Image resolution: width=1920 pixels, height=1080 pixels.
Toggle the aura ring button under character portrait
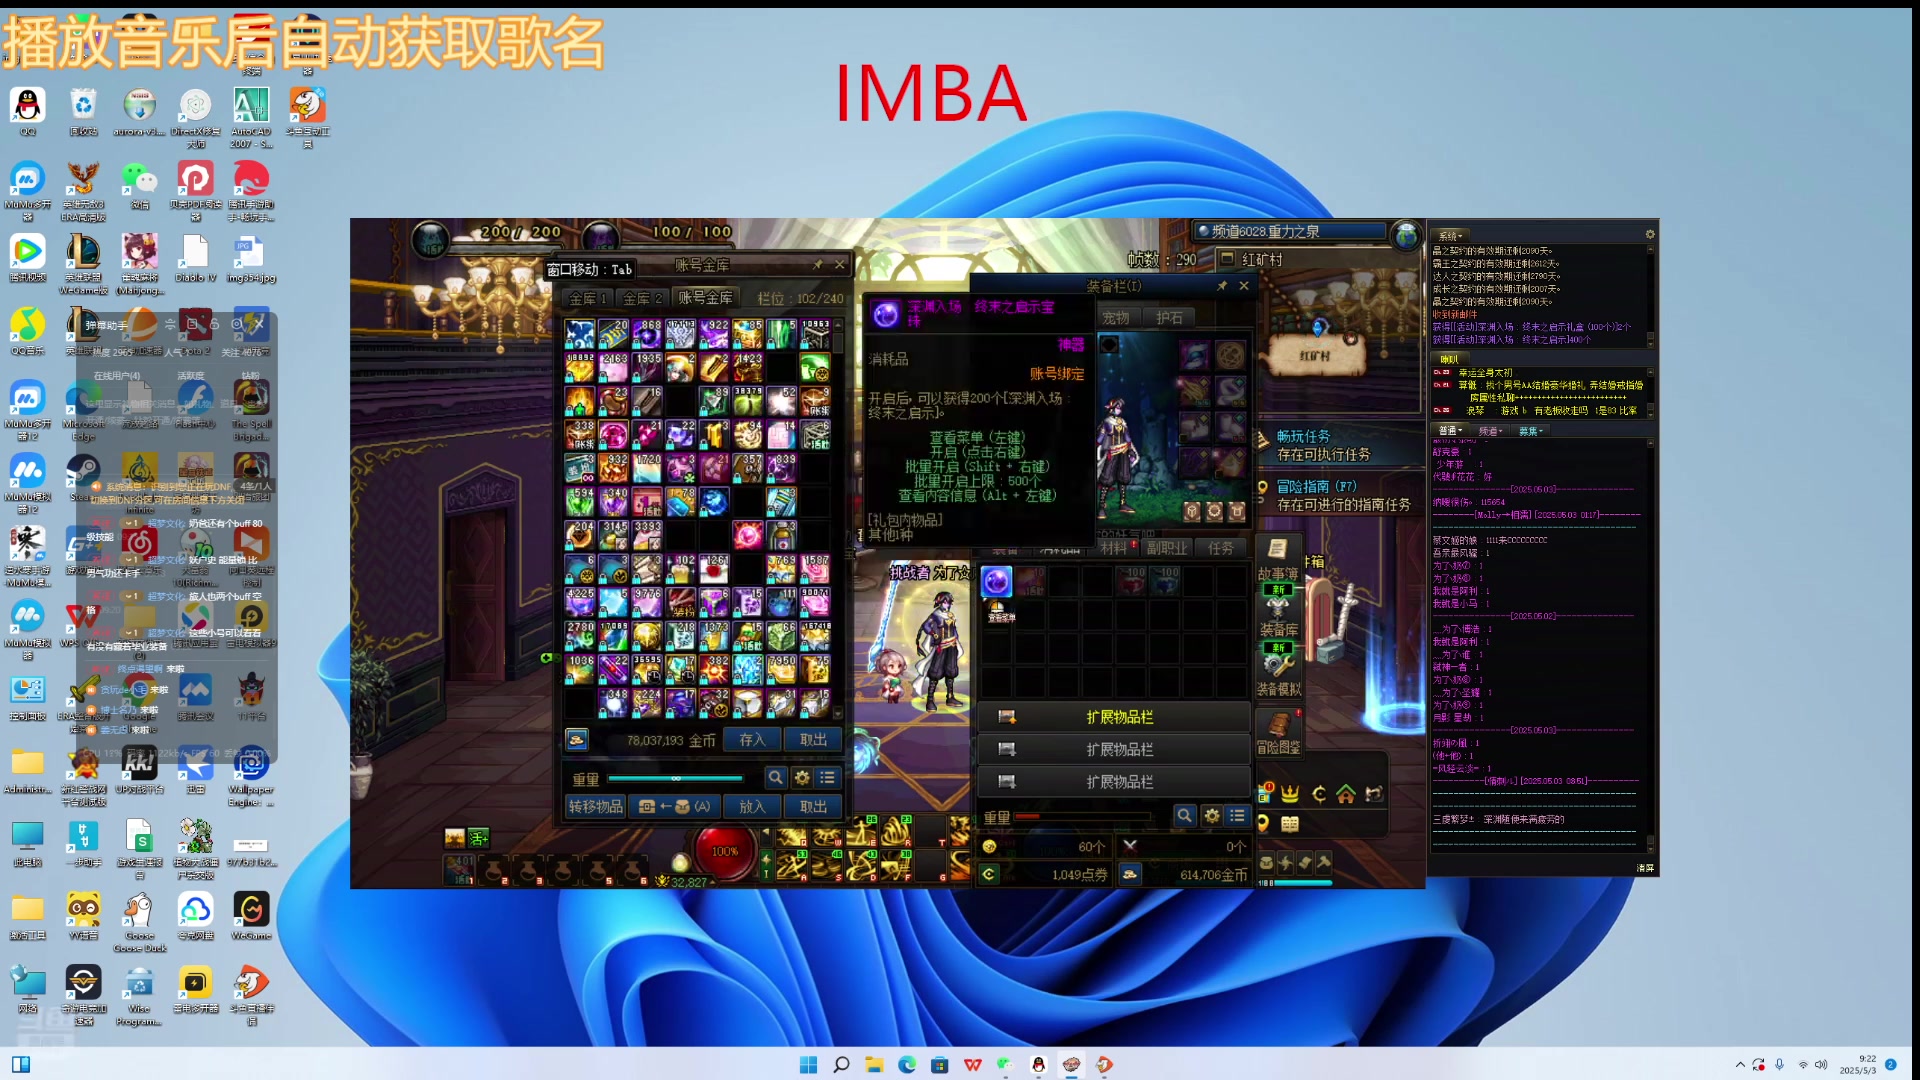coord(1214,511)
